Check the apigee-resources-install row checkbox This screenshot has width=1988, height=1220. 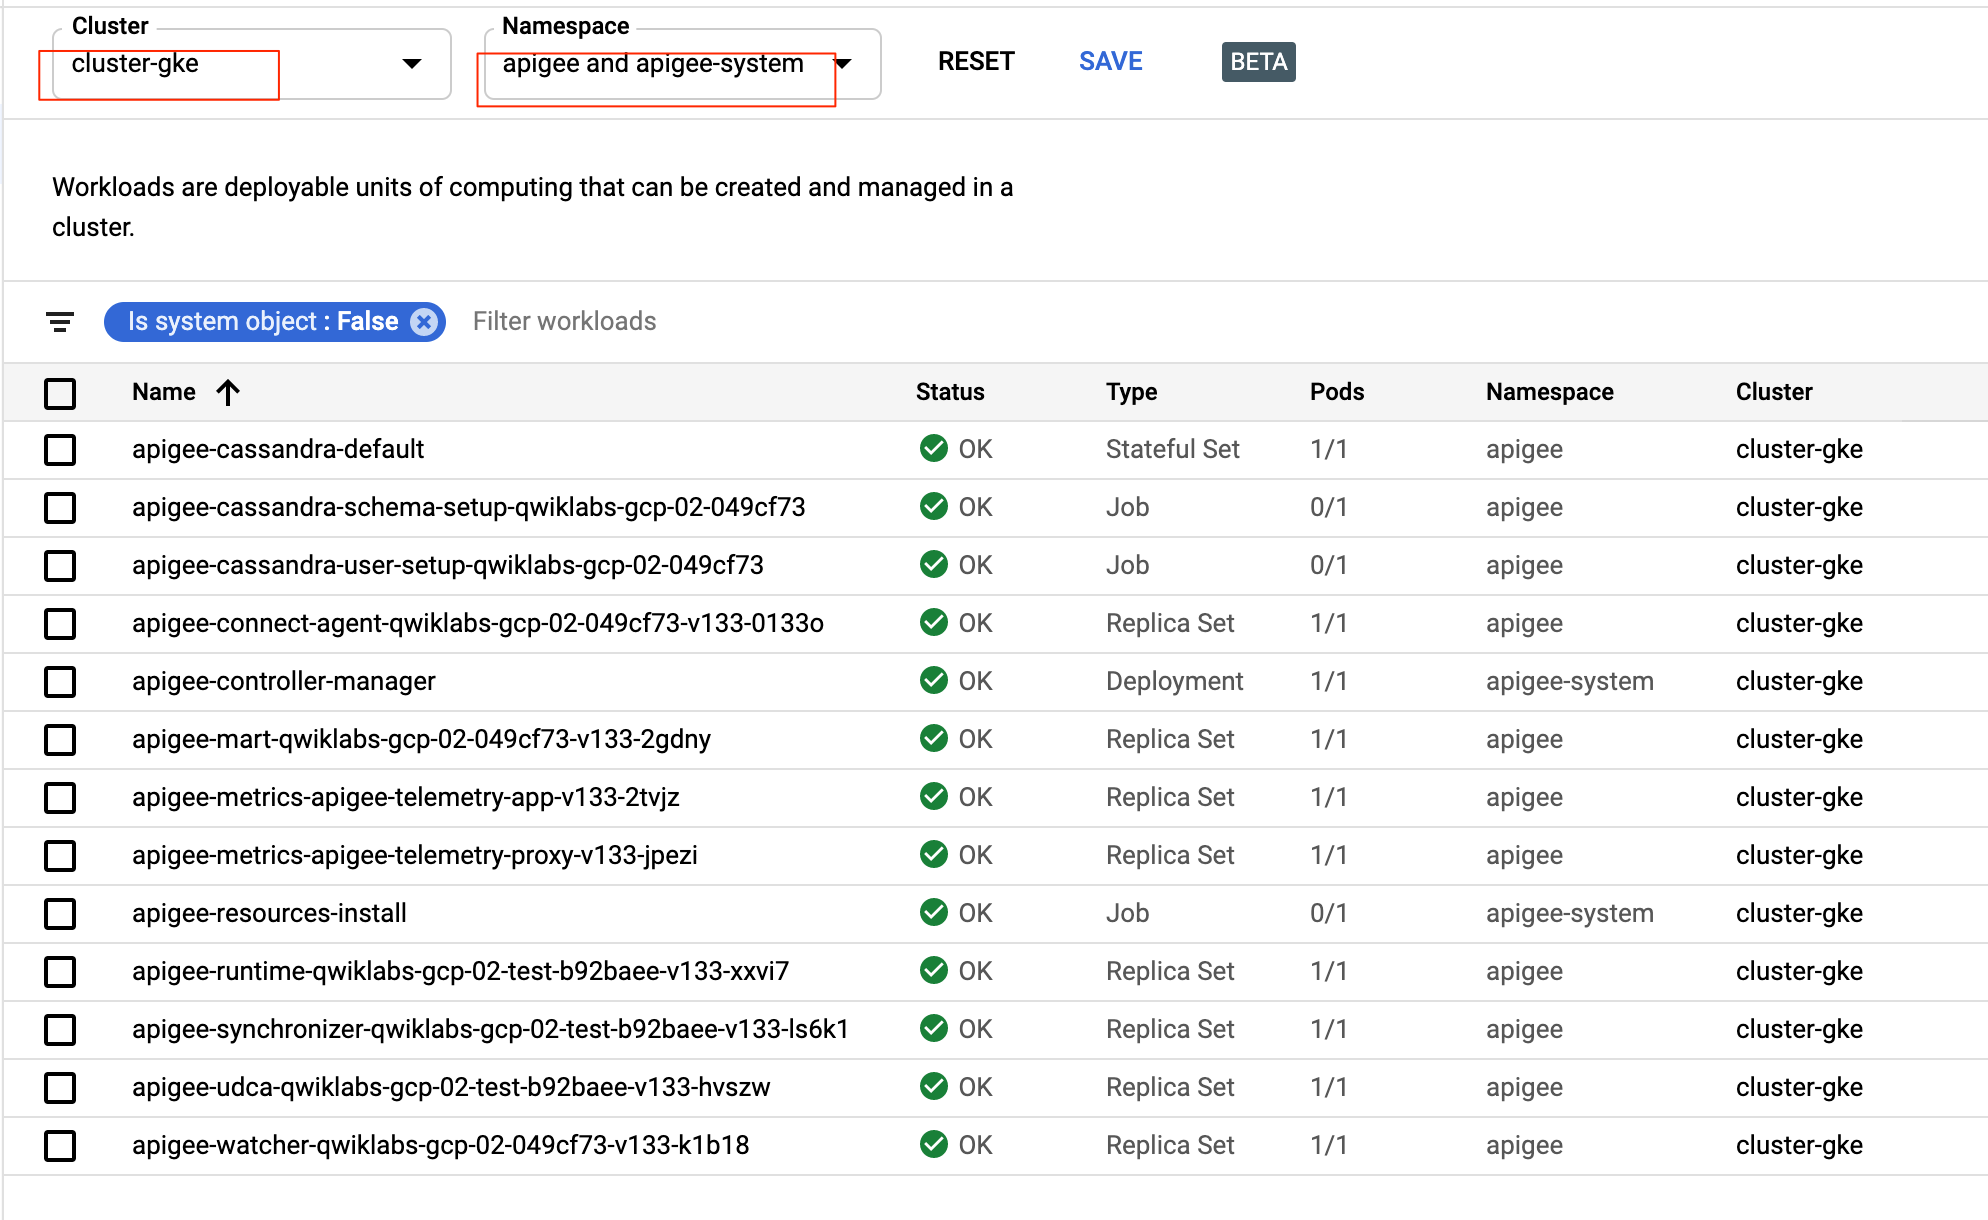pyautogui.click(x=60, y=914)
